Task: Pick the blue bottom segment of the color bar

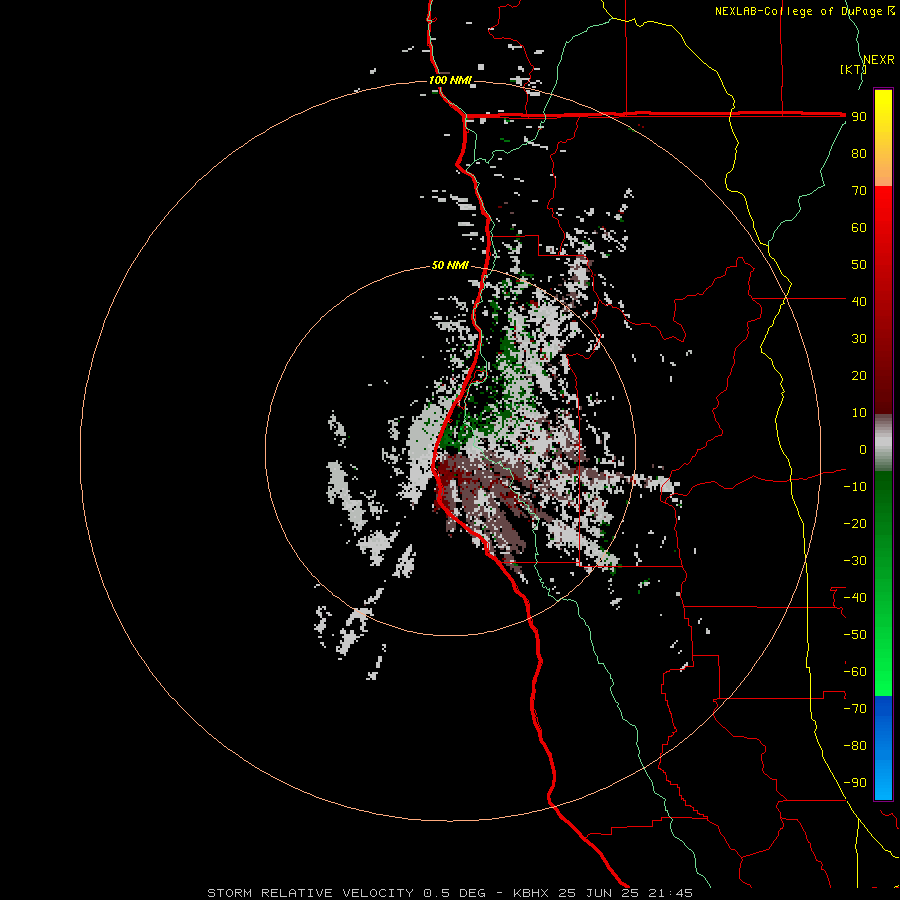Action: click(x=883, y=748)
